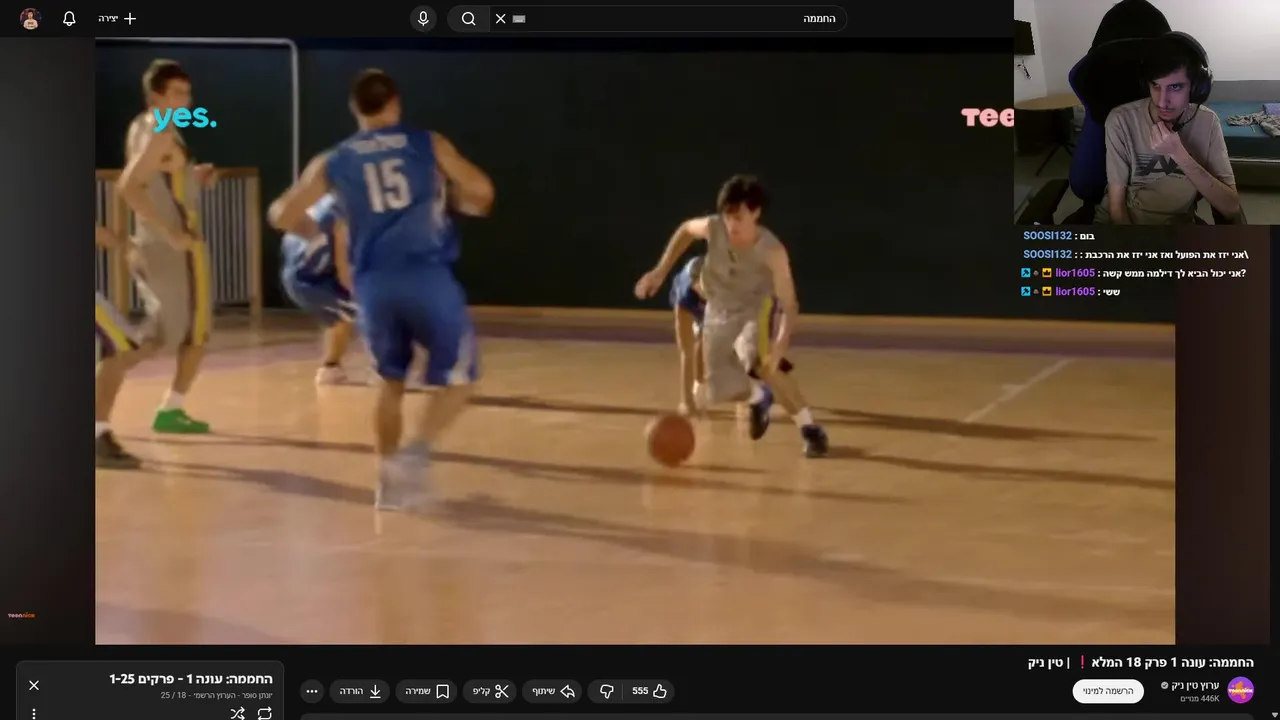Open the ערוץ טין ניק channel name link
This screenshot has width=1280, height=720.
1194,685
